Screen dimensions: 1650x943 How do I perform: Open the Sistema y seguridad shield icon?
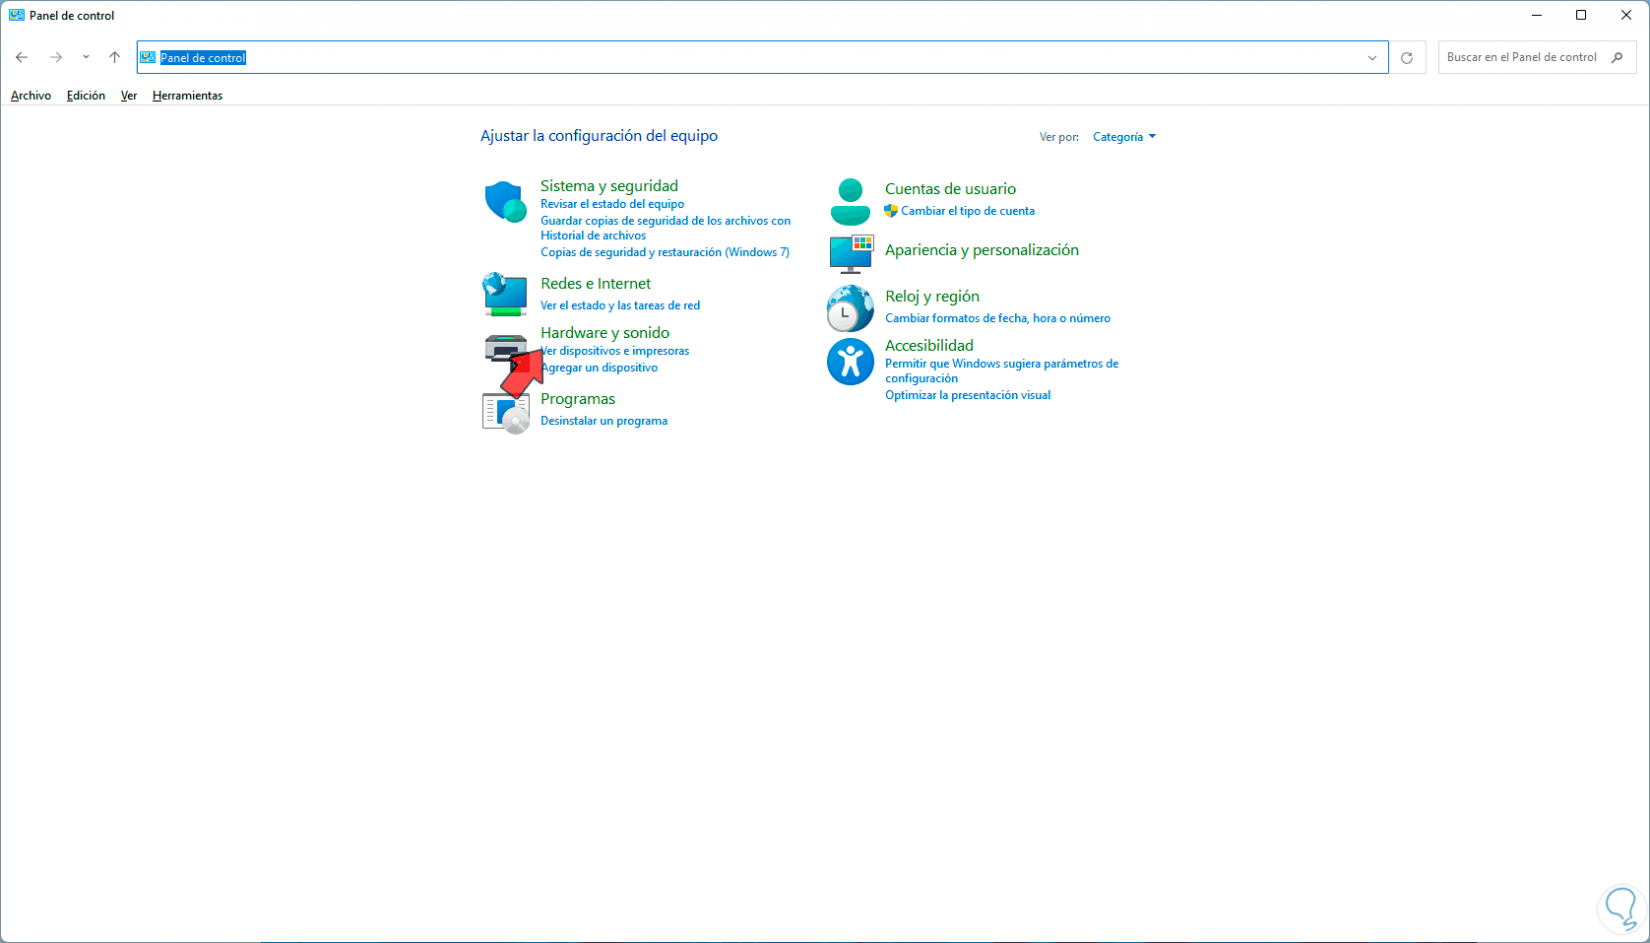505,202
